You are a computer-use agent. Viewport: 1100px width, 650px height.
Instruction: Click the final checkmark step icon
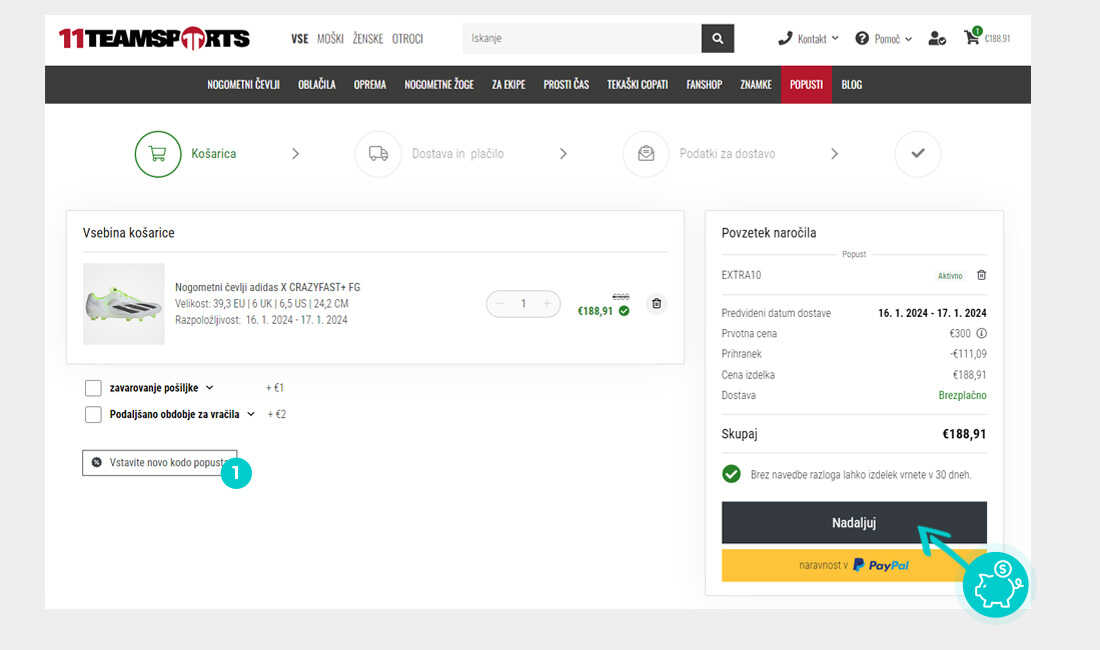point(918,154)
